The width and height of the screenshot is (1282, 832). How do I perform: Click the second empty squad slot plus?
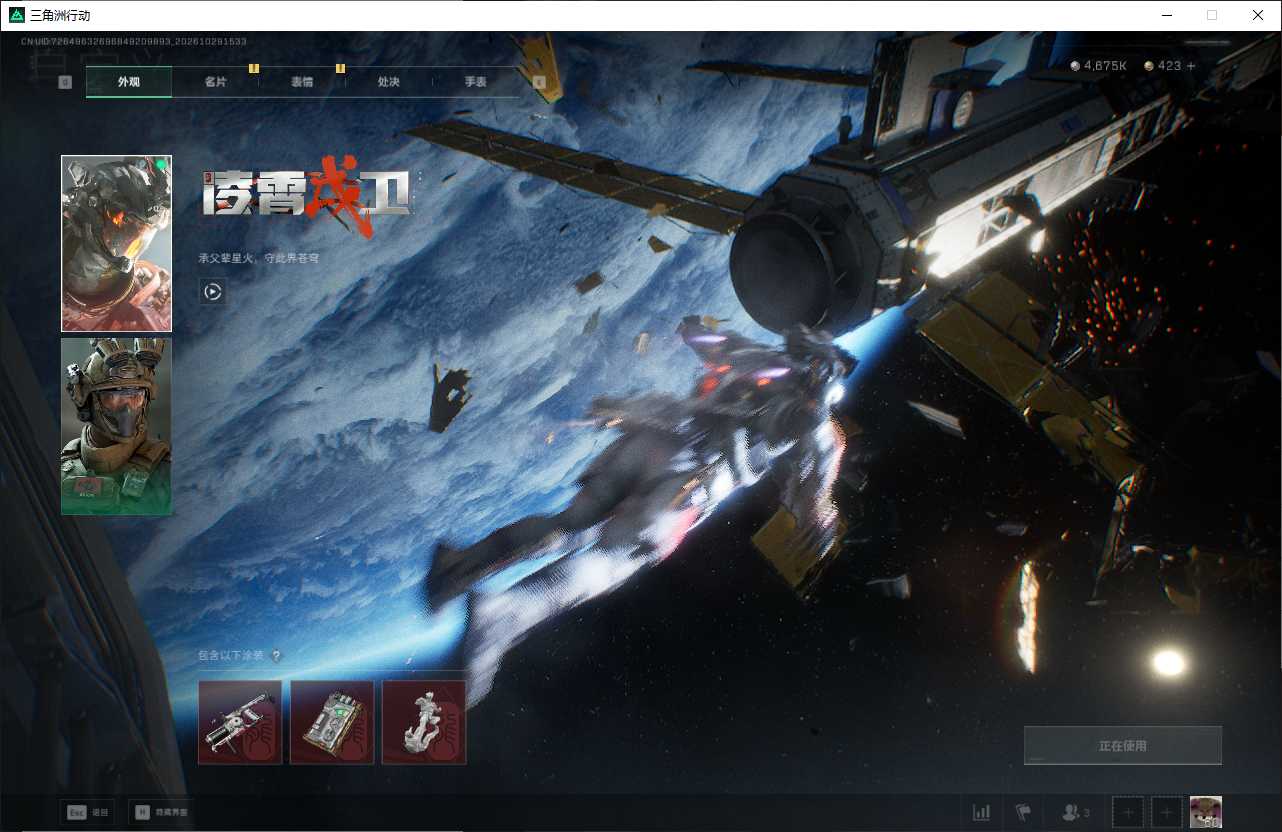coord(1166,812)
